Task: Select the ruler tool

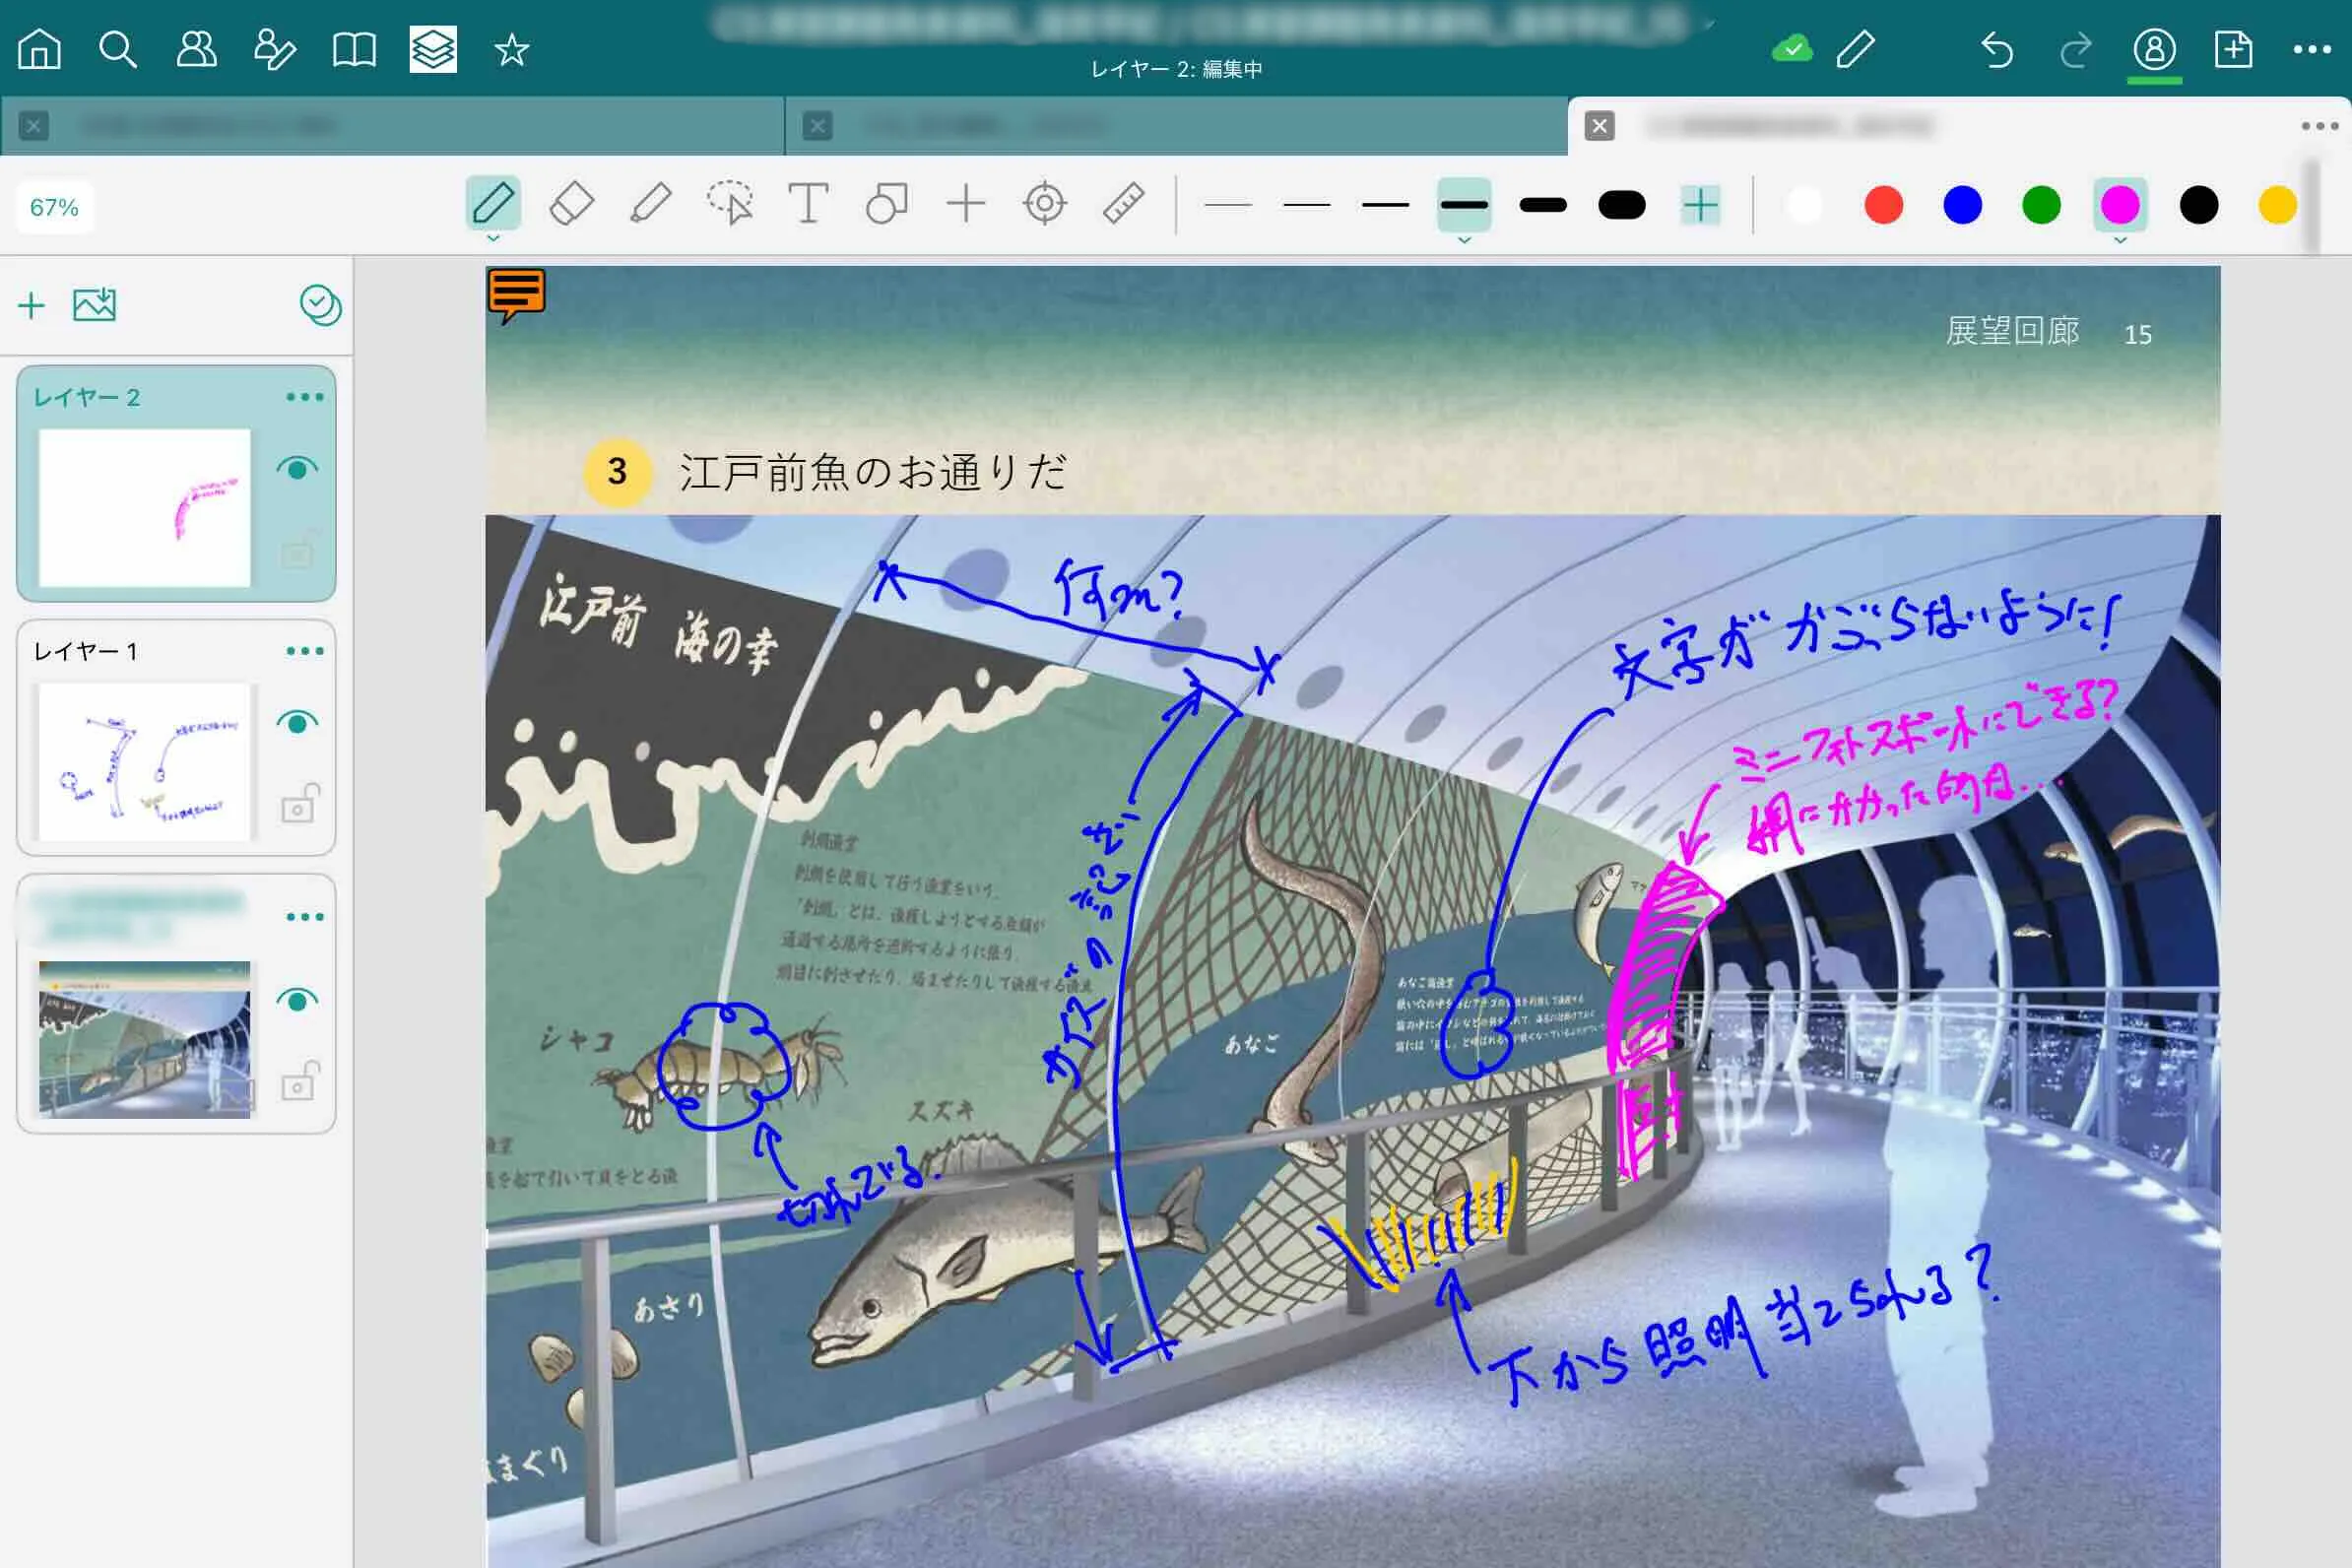Action: pos(1124,204)
